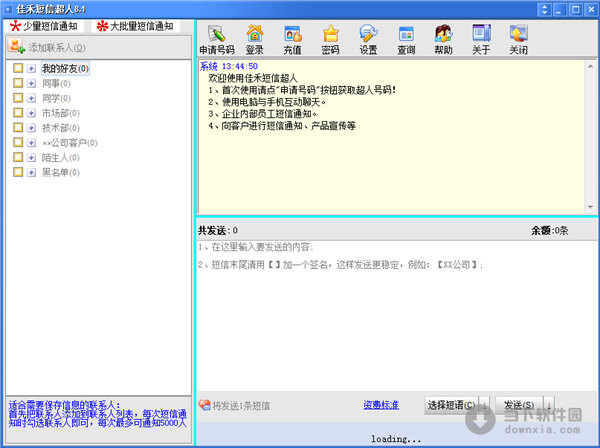Open dropdown arrow beside 发送 button

click(547, 405)
